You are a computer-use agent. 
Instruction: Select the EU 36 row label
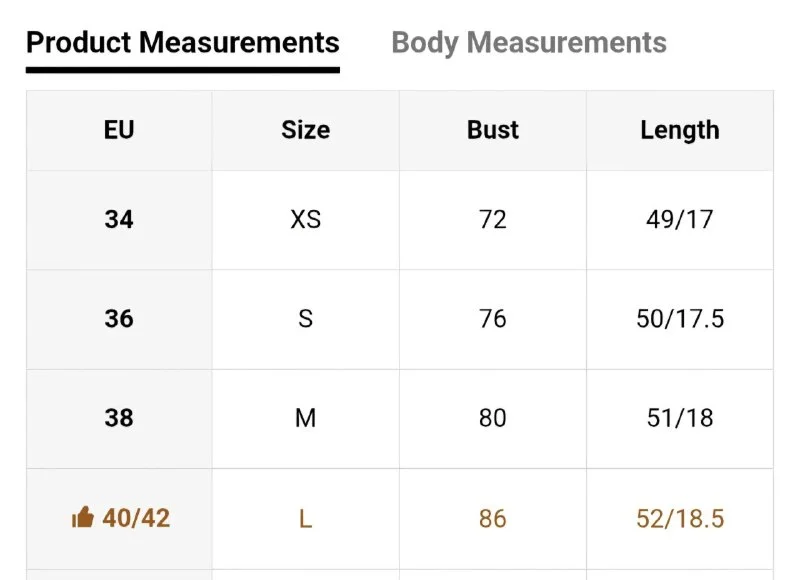[119, 319]
